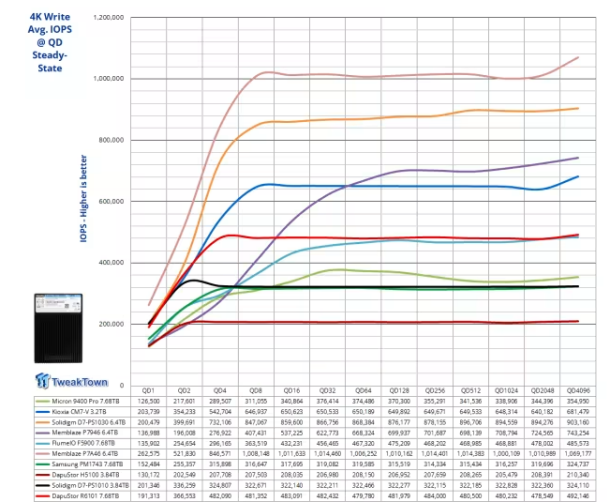This screenshot has width=610, height=502.
Task: Click the 1,200,000 y-axis label
Action: click(x=109, y=17)
